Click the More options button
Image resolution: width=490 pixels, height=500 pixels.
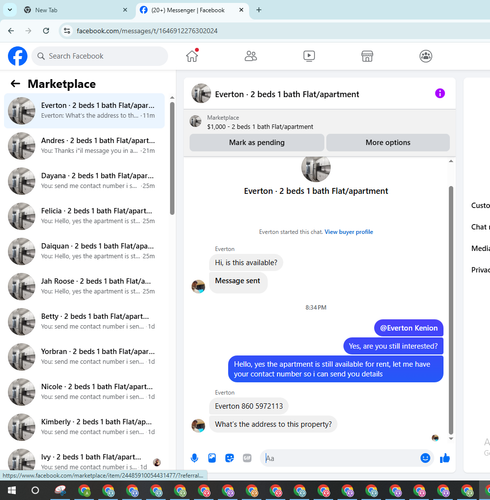[388, 142]
